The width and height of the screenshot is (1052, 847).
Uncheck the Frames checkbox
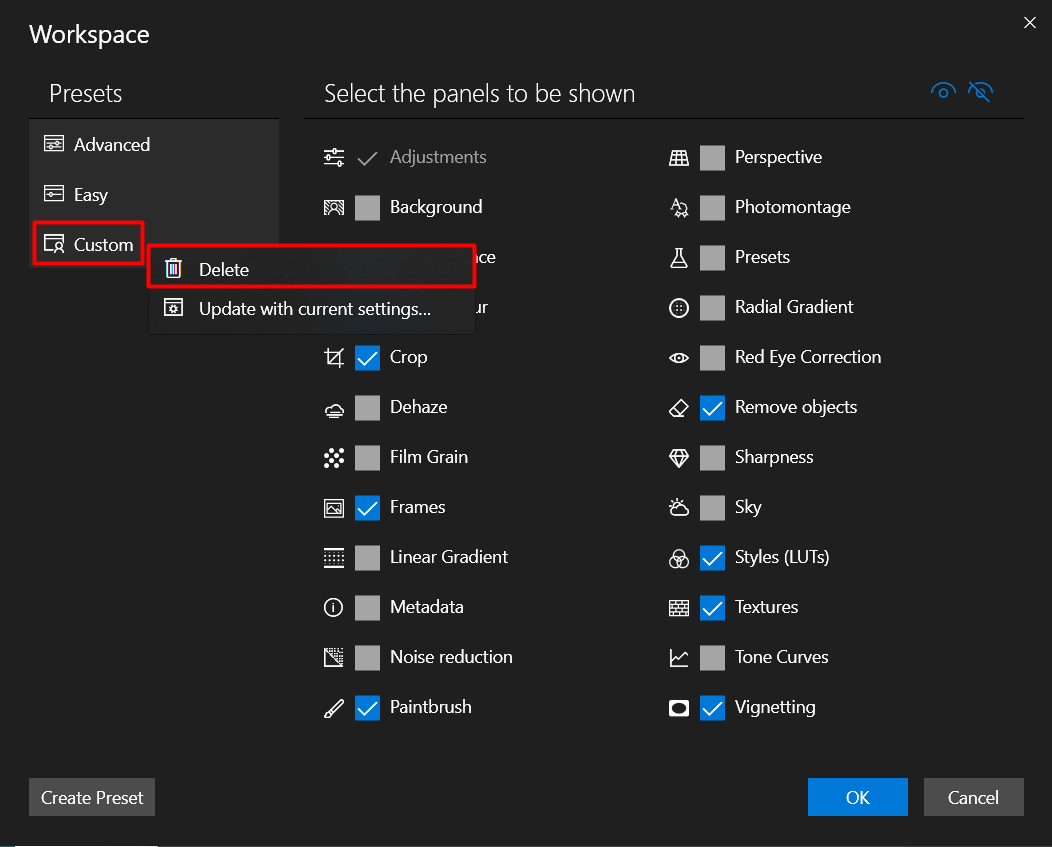(x=367, y=508)
